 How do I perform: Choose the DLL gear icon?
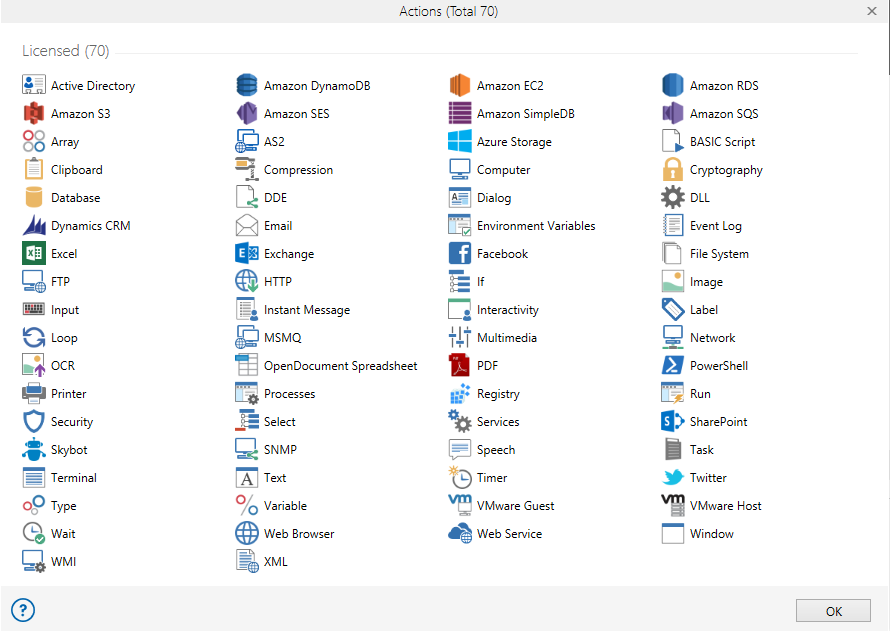click(673, 197)
